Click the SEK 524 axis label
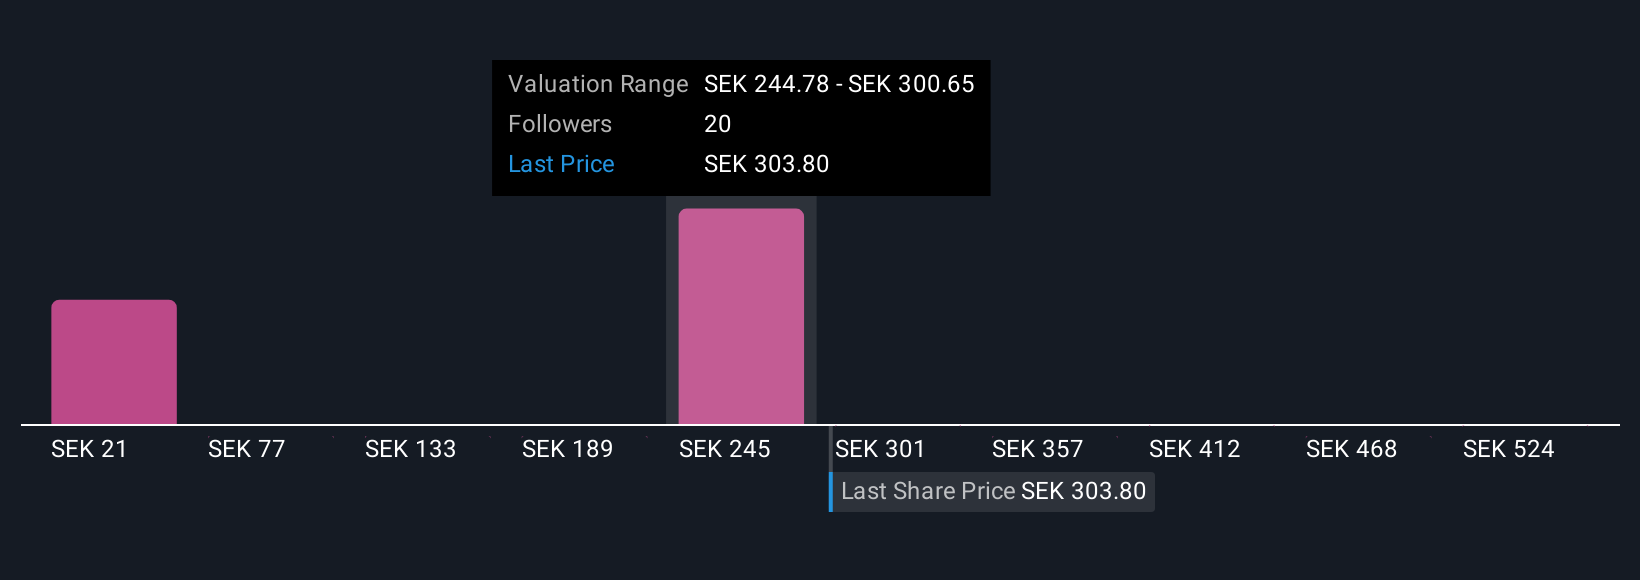Screen dimensions: 1640x580 1508,449
